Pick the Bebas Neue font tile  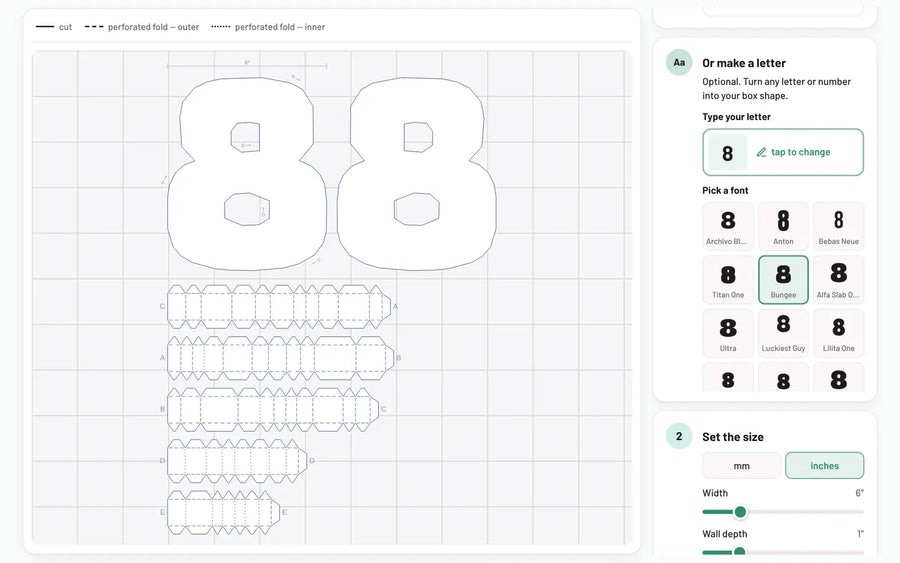pyautogui.click(x=839, y=226)
